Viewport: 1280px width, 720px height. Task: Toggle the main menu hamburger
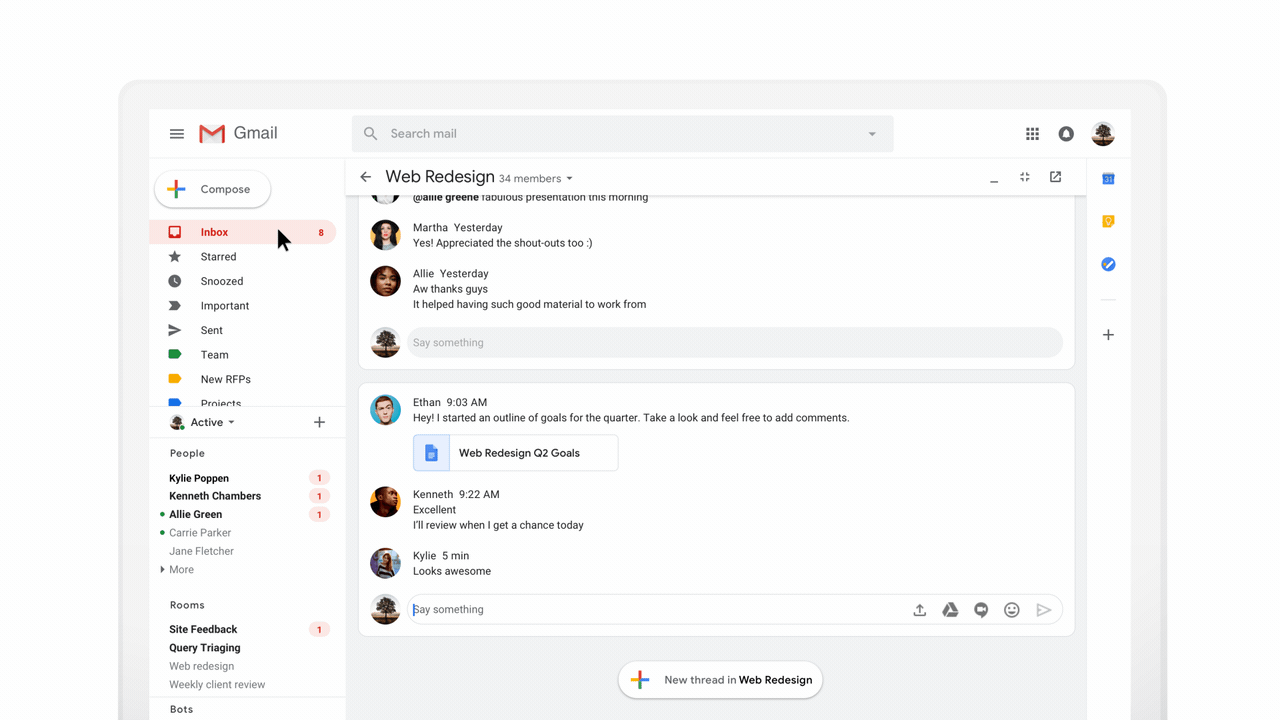point(177,134)
